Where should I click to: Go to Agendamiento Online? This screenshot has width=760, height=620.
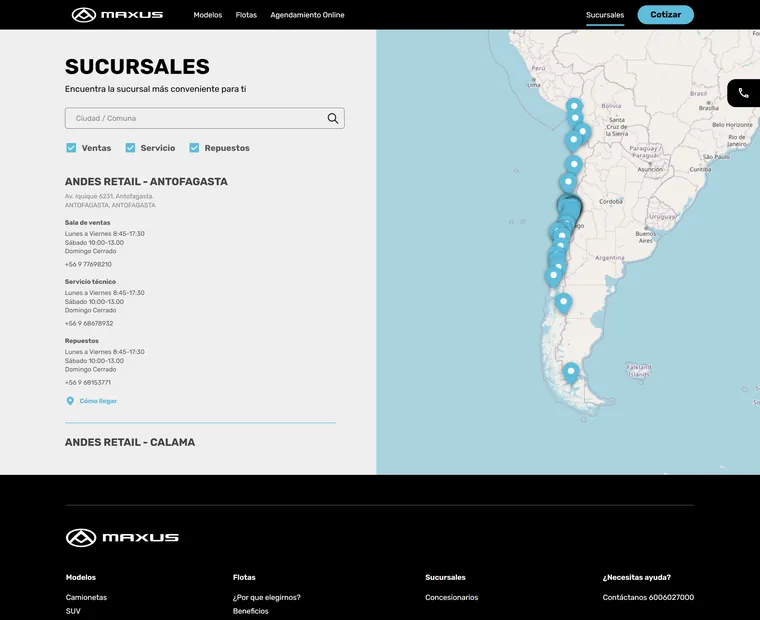[307, 15]
